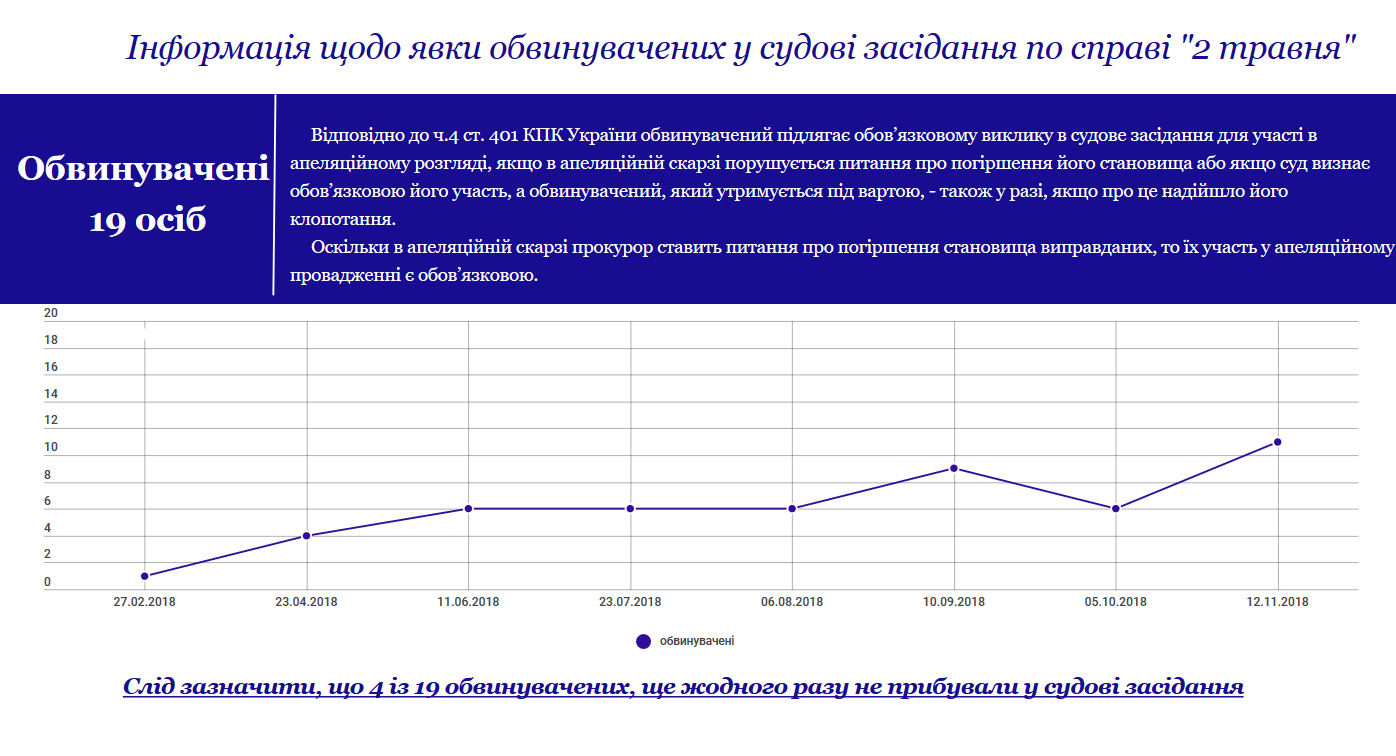The height and width of the screenshot is (756, 1396).
Task: Click the y-axis value 18
Action: click(51, 340)
